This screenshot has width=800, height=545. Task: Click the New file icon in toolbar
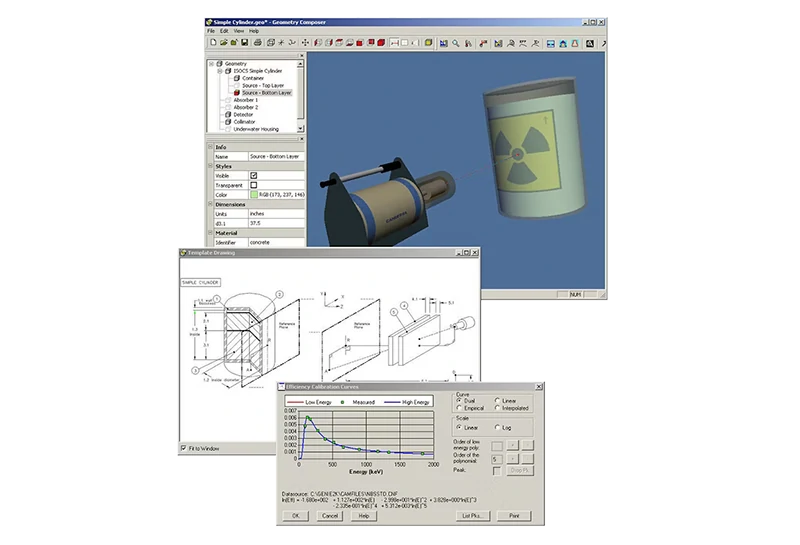[x=213, y=43]
